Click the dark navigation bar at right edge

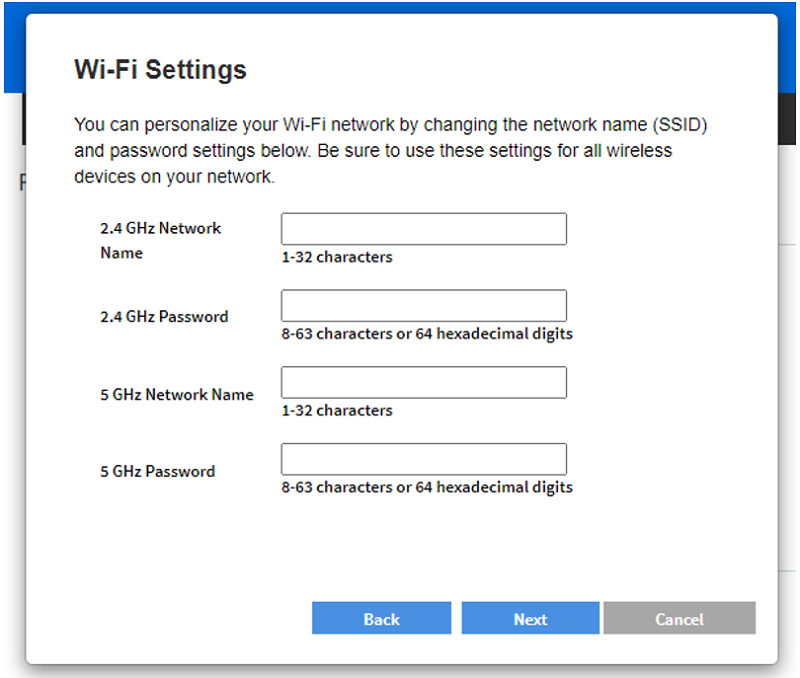pyautogui.click(x=787, y=119)
